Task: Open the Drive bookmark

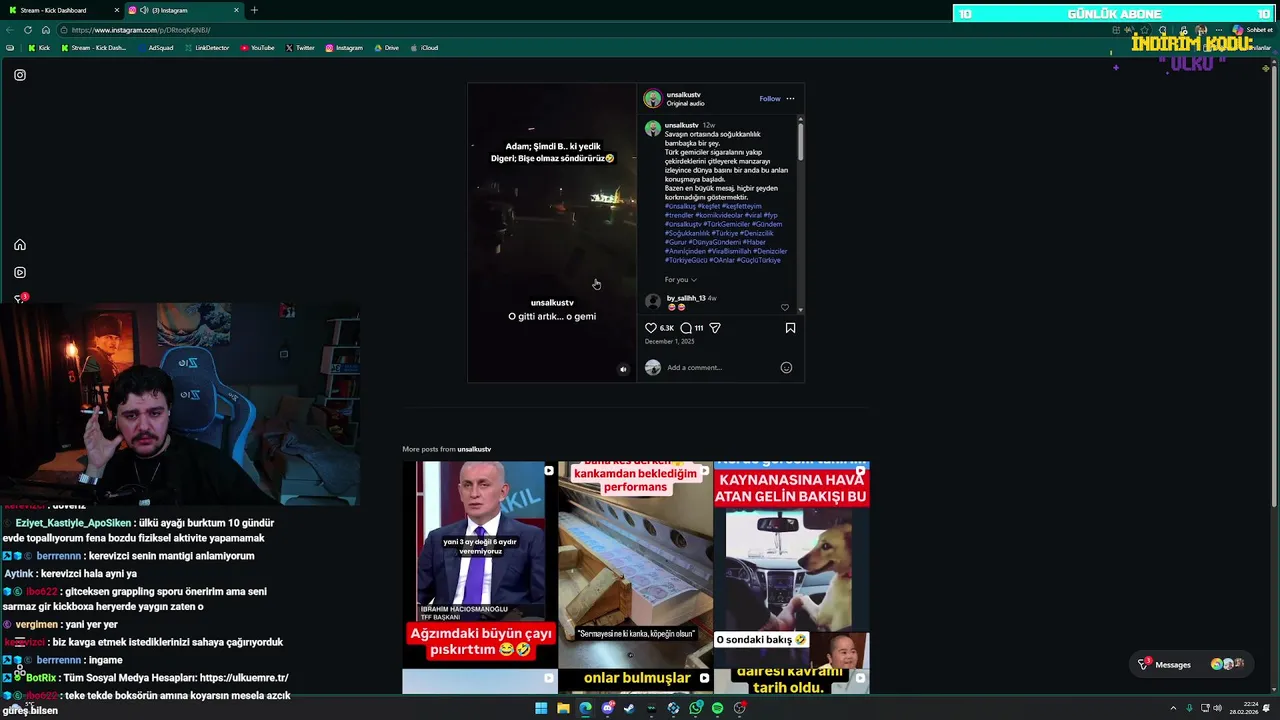Action: [386, 48]
